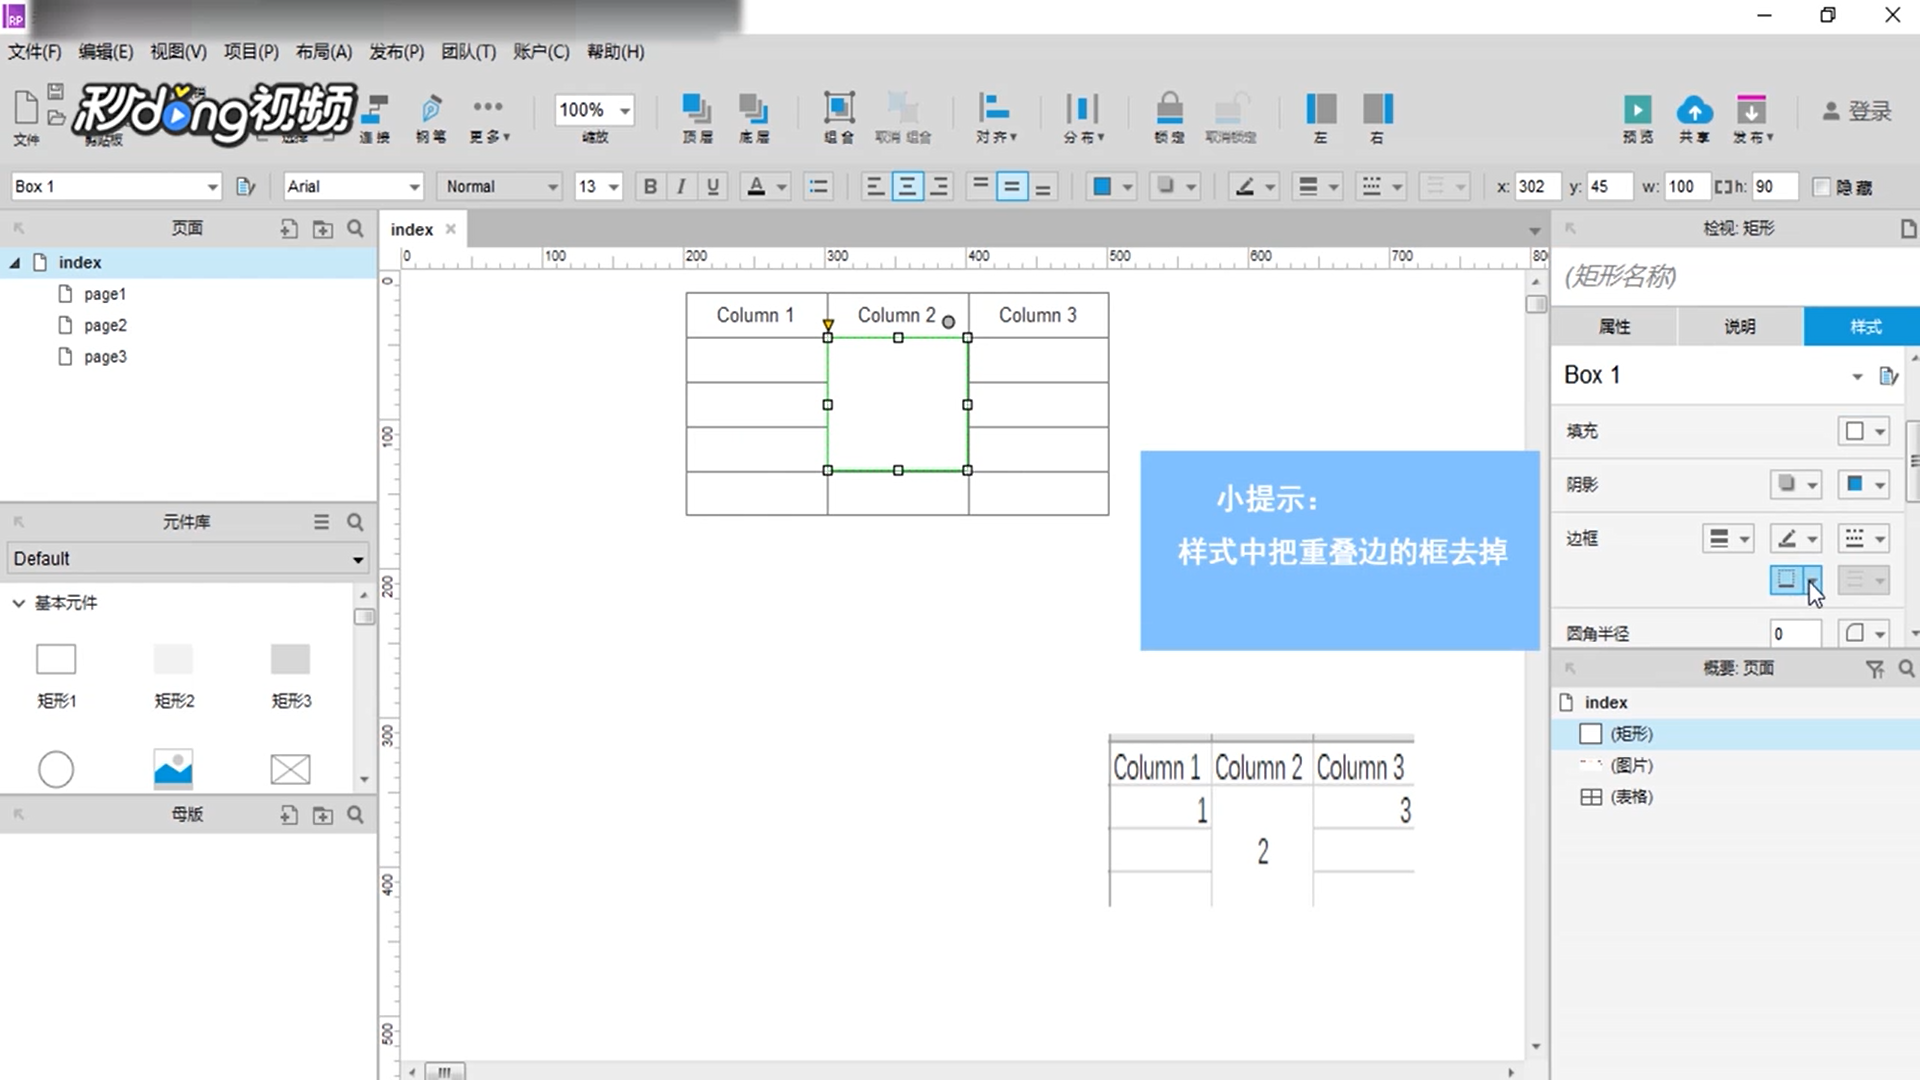This screenshot has height=1080, width=1920.
Task: Switch to the 属性 tab
Action: pos(1614,327)
